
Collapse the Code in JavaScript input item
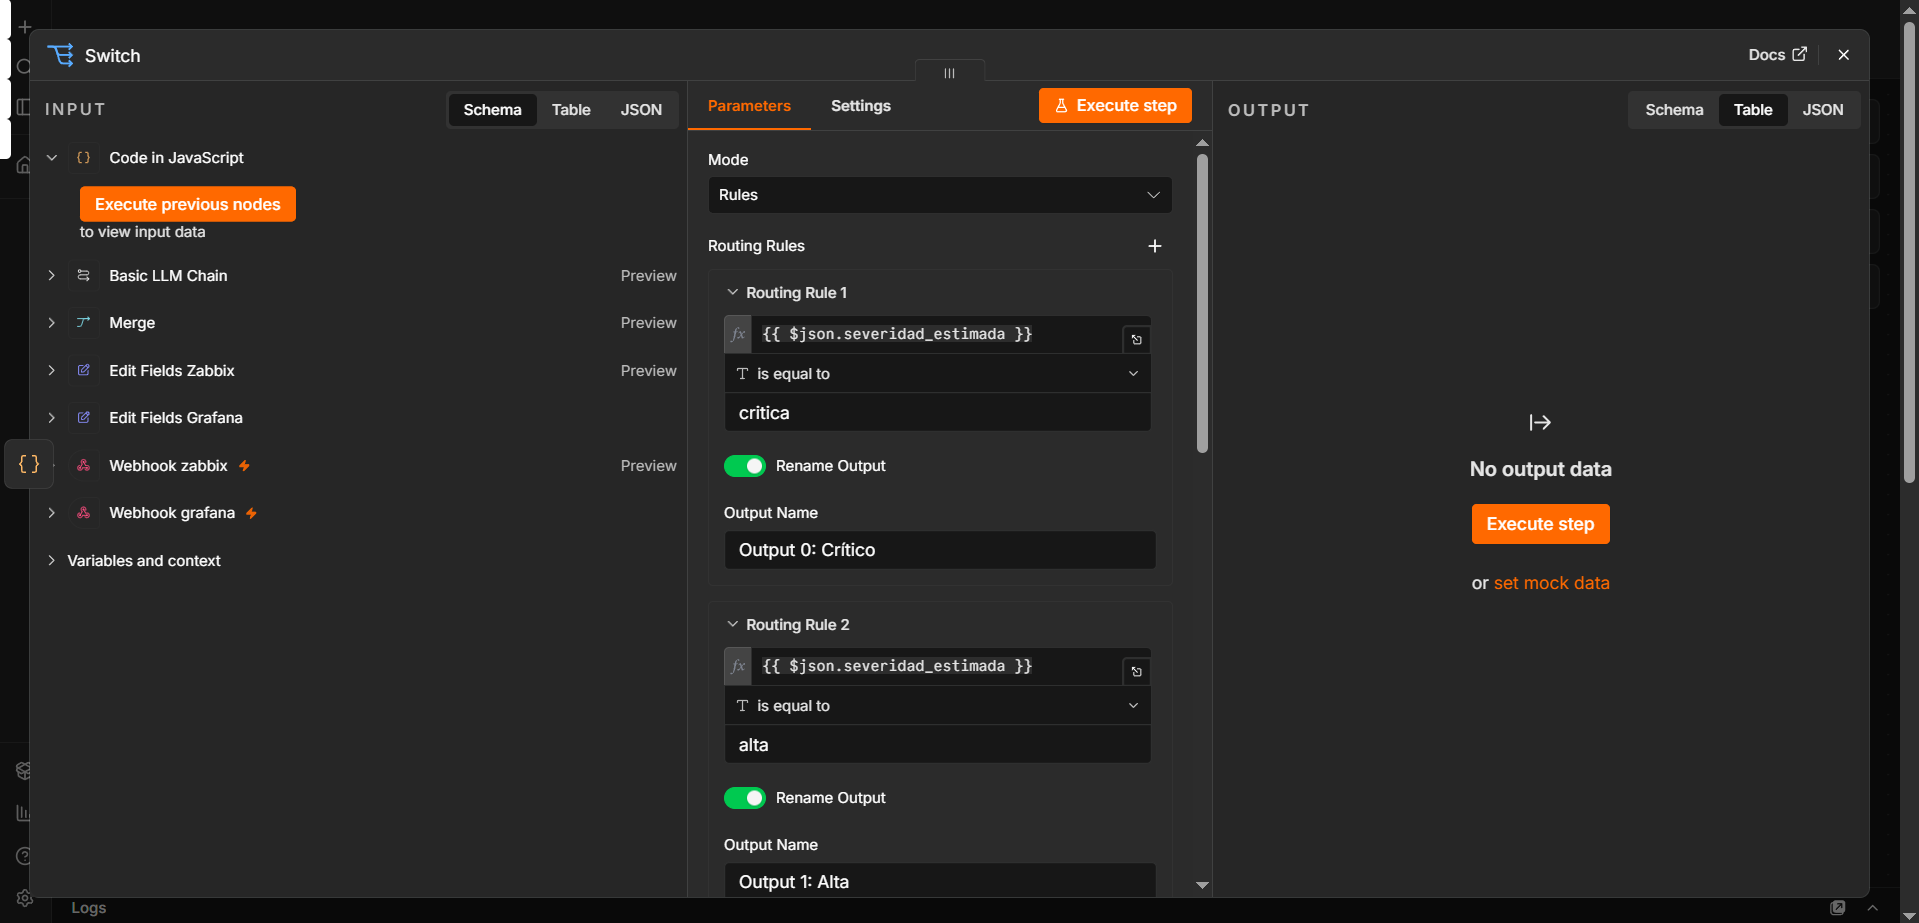(x=52, y=158)
